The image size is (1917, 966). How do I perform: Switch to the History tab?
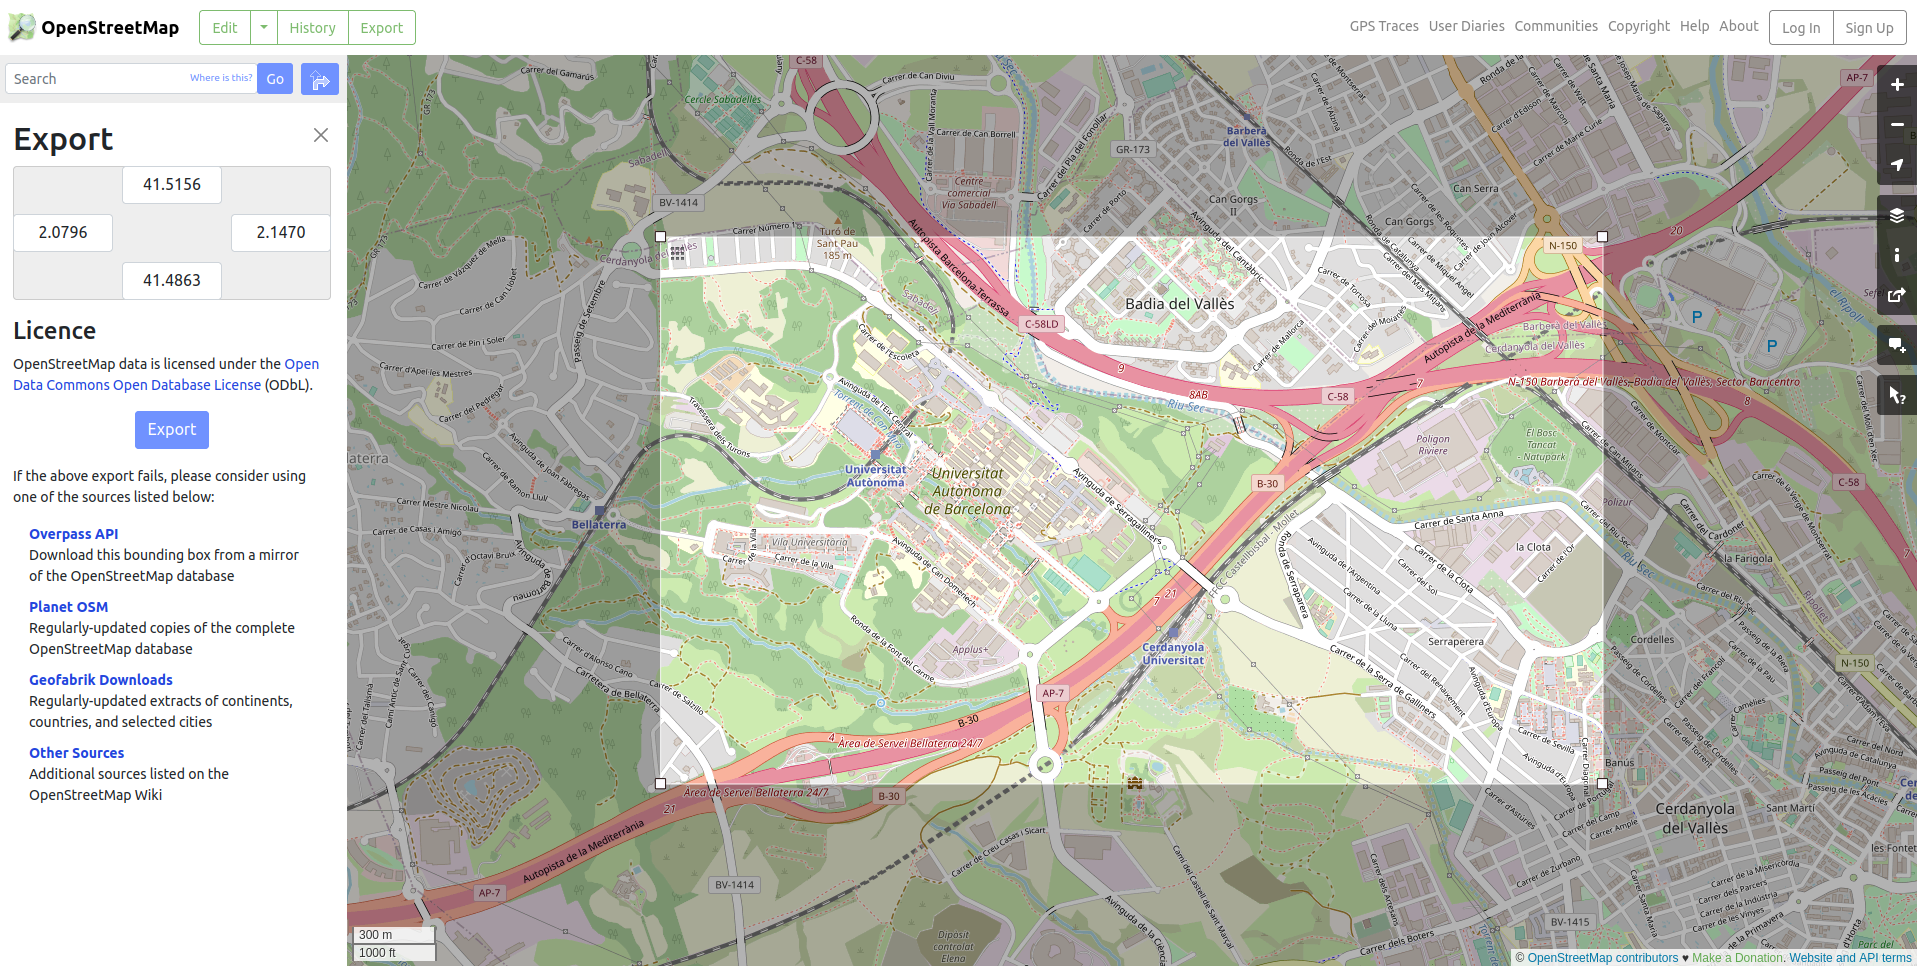[312, 27]
